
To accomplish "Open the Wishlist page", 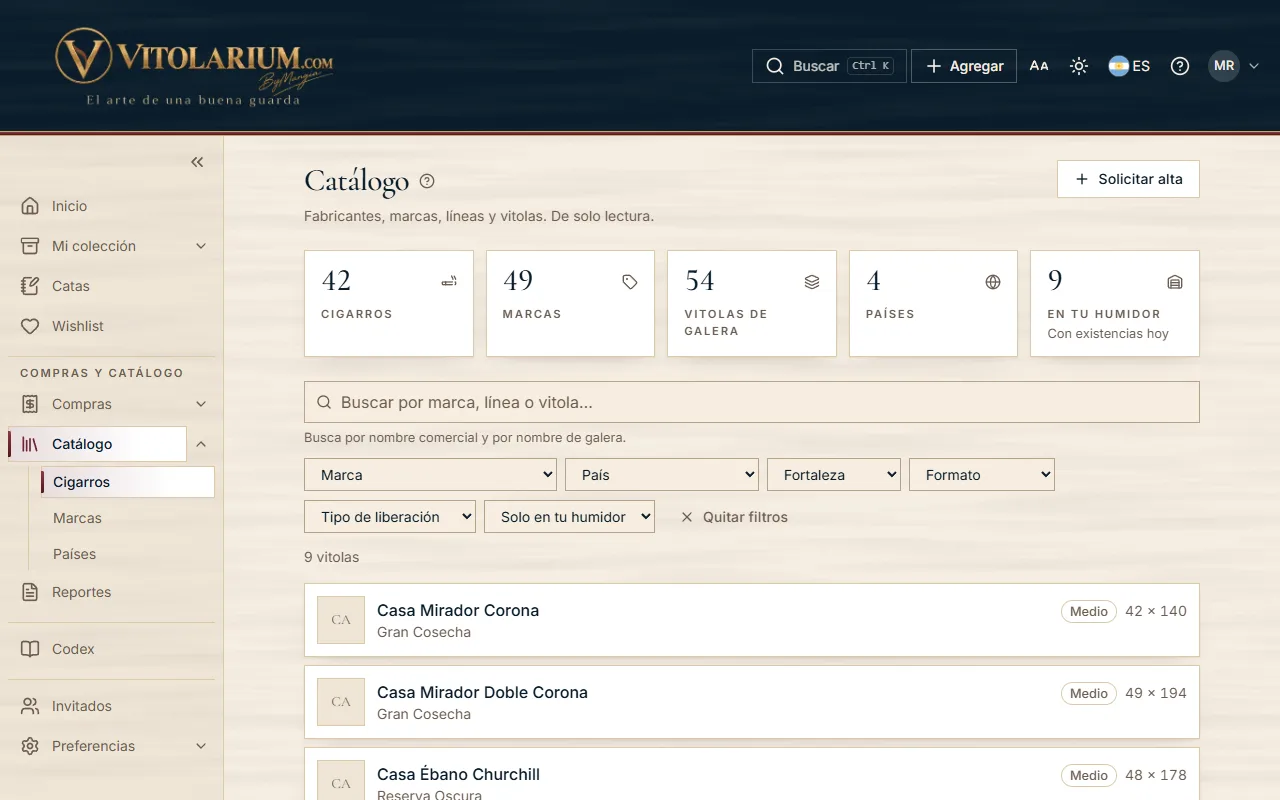I will tap(112, 326).
